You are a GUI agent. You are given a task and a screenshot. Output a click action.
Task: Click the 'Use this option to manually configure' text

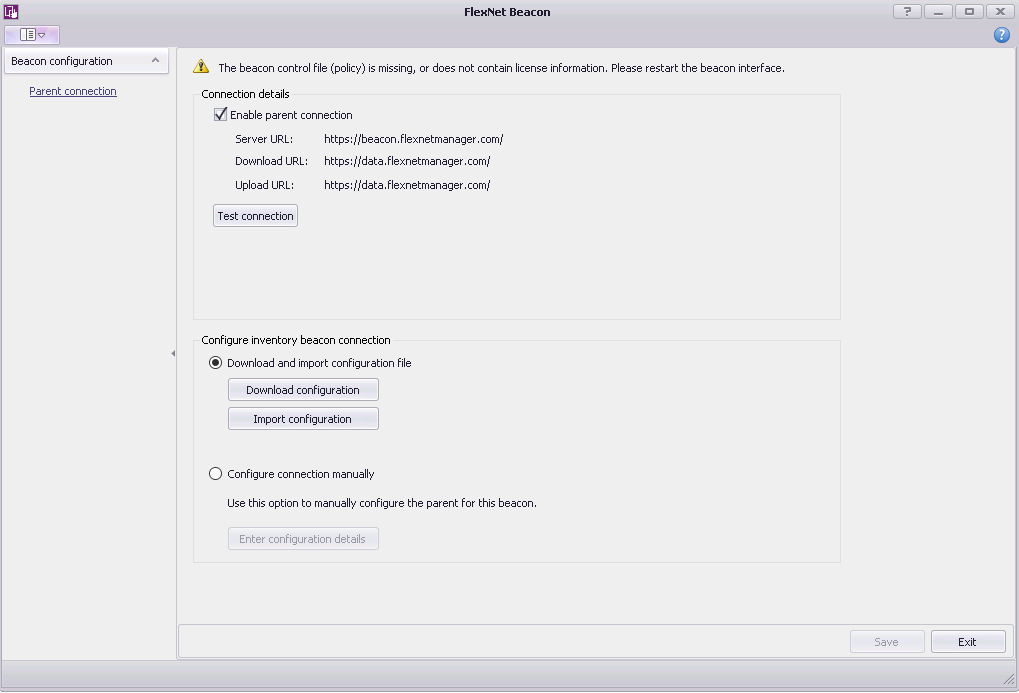click(381, 503)
